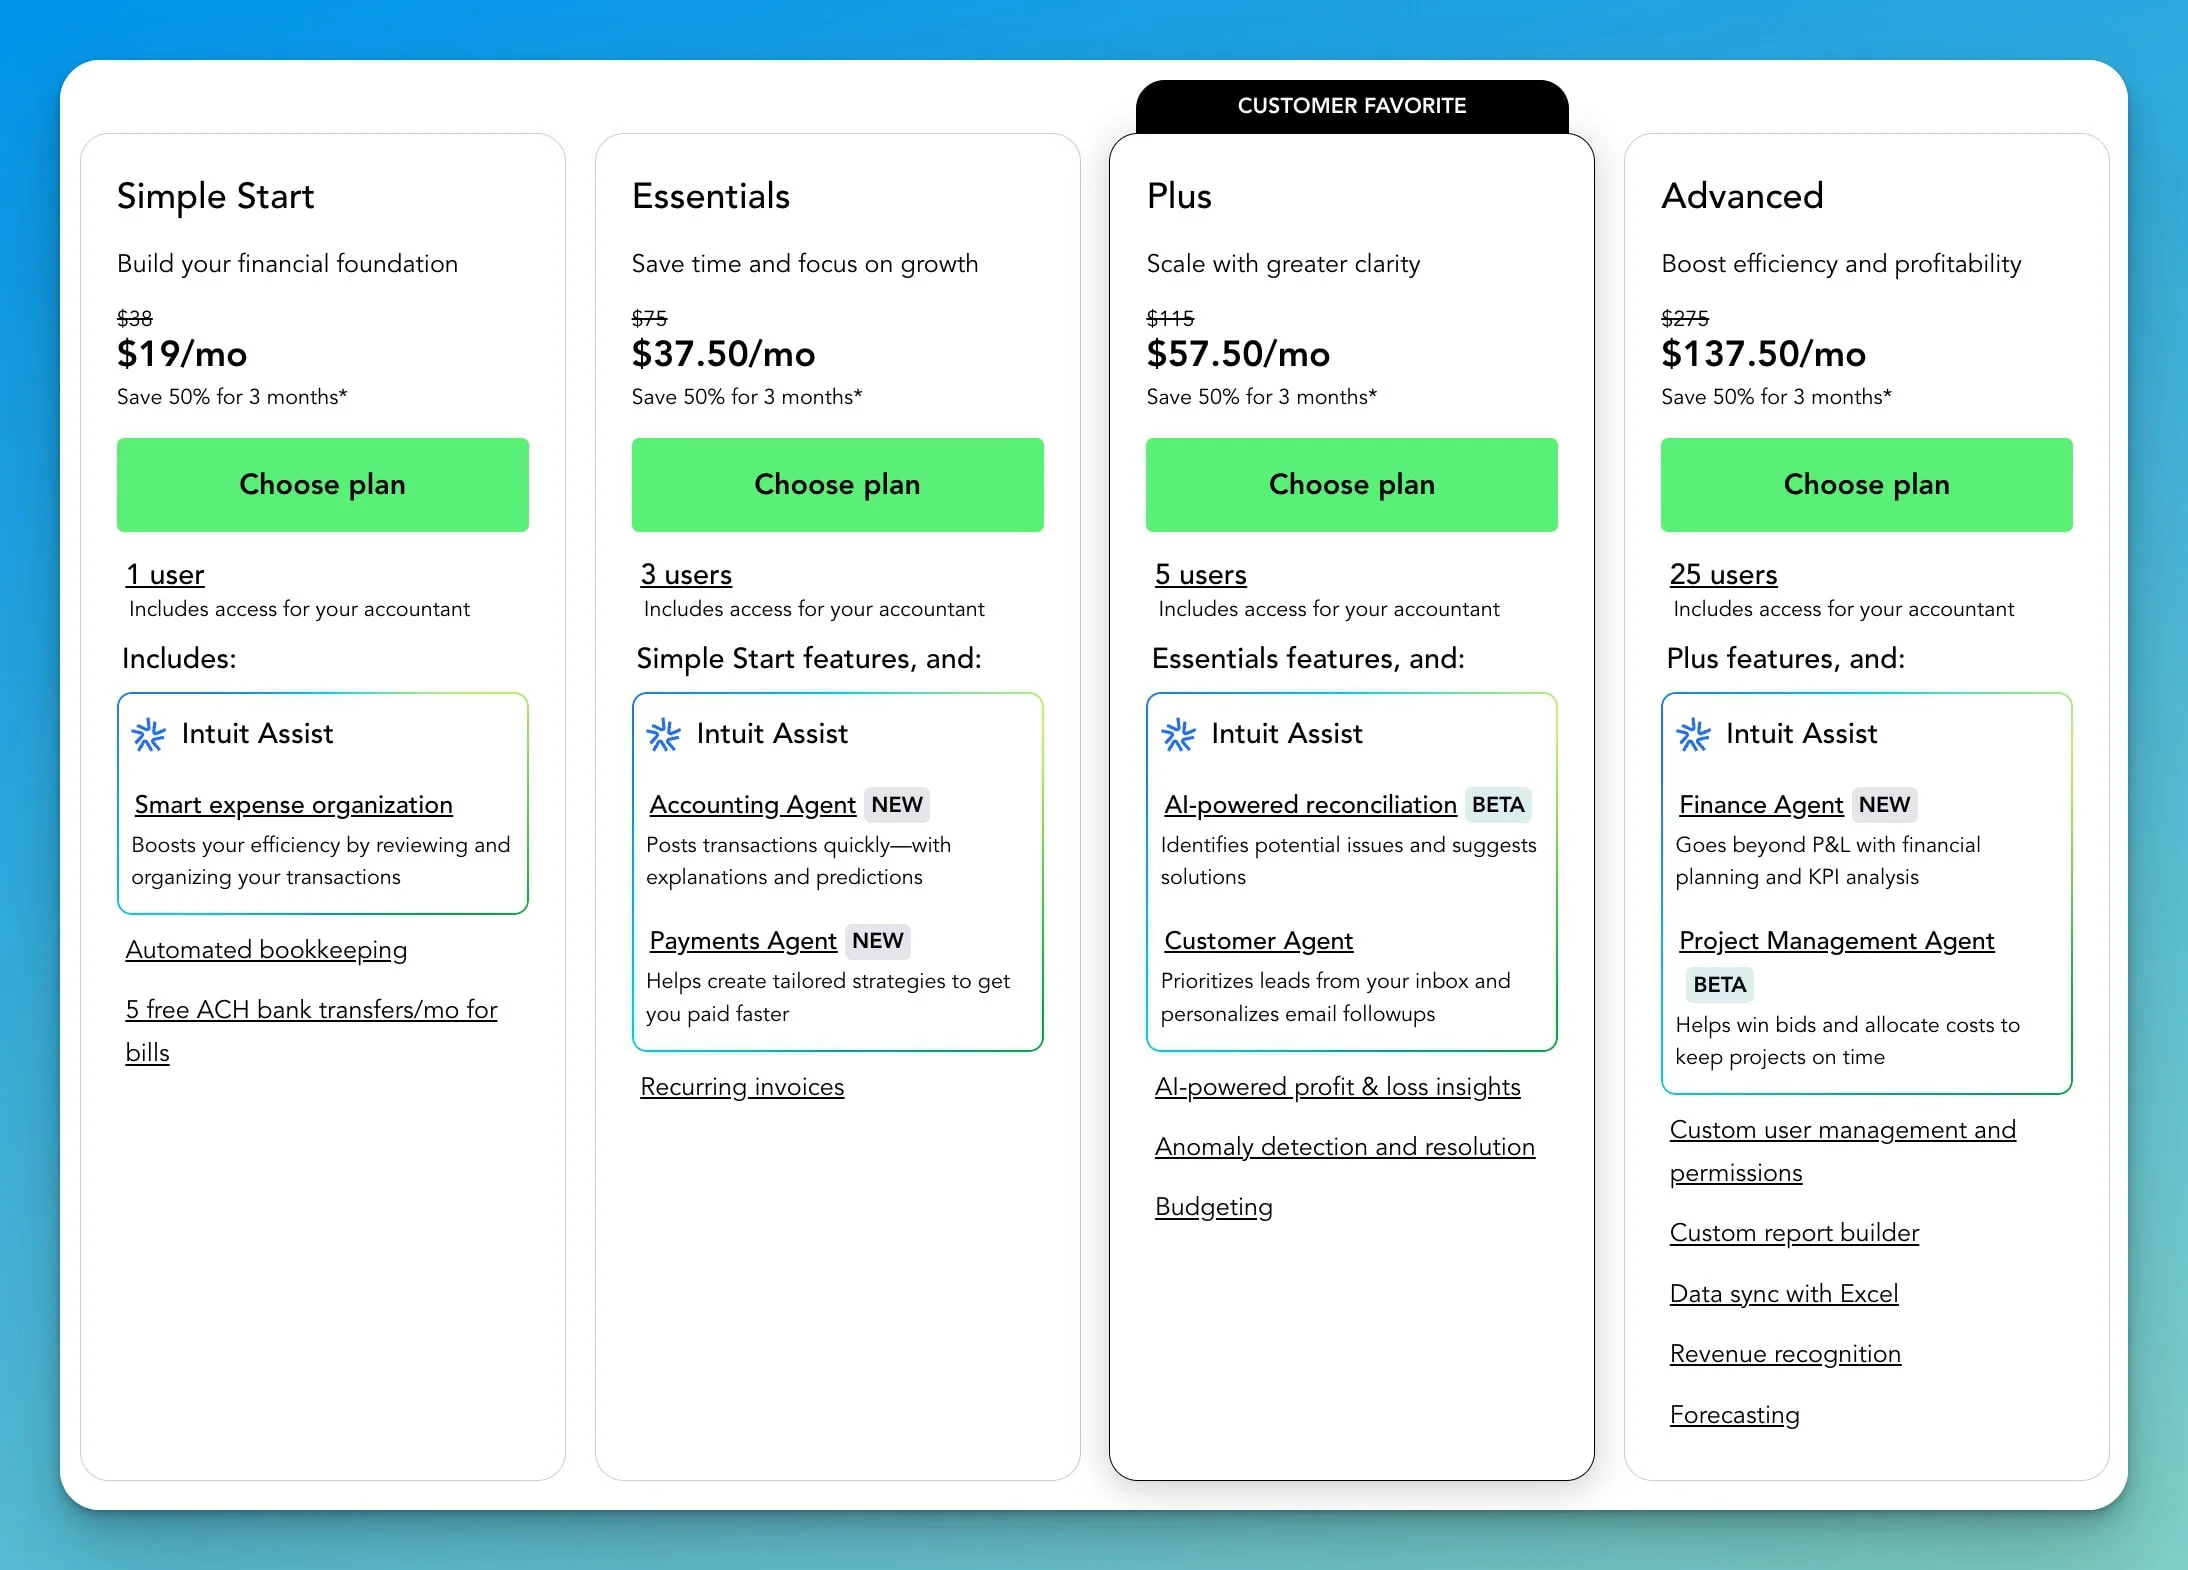Viewport: 2188px width, 1570px height.
Task: View details for 5 free ACH bank transfers
Action: [x=311, y=1010]
